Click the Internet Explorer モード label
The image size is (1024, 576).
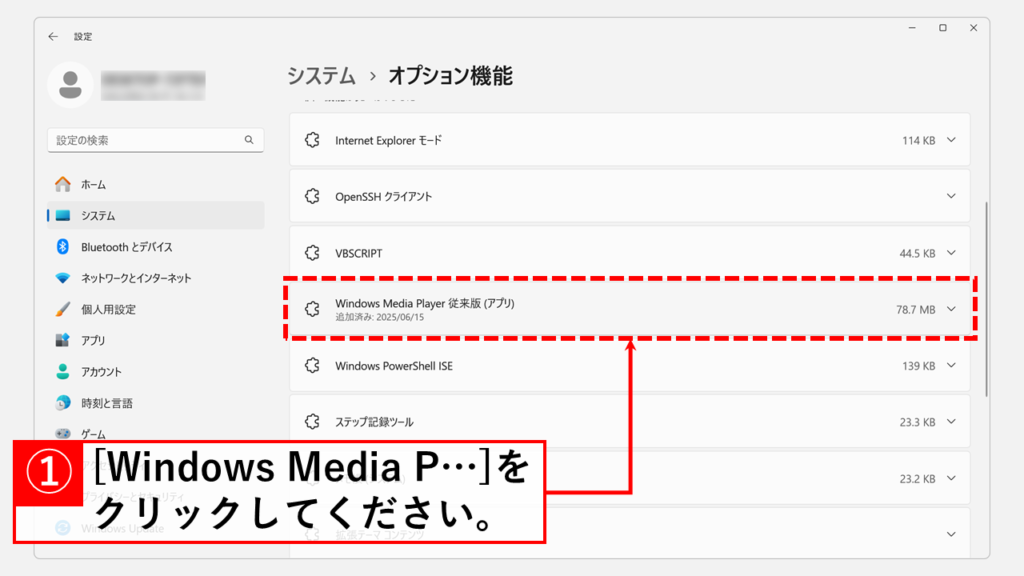pos(388,140)
